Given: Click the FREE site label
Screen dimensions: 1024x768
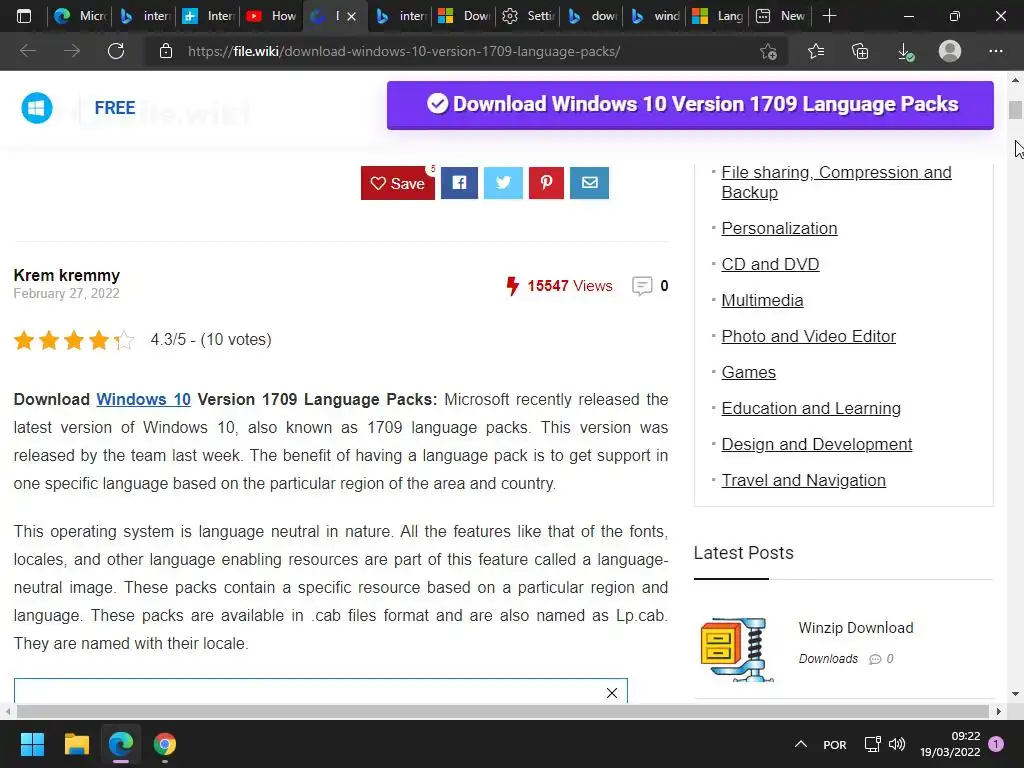Looking at the screenshot, I should click(x=115, y=108).
